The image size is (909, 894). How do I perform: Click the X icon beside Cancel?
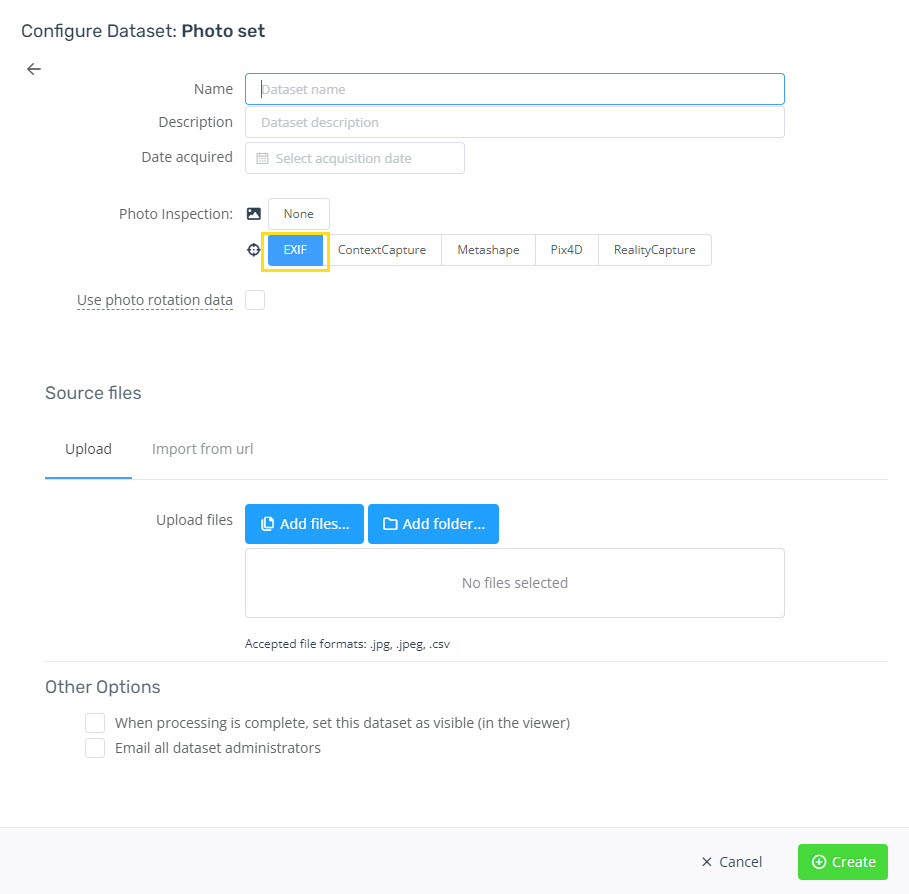(x=706, y=861)
